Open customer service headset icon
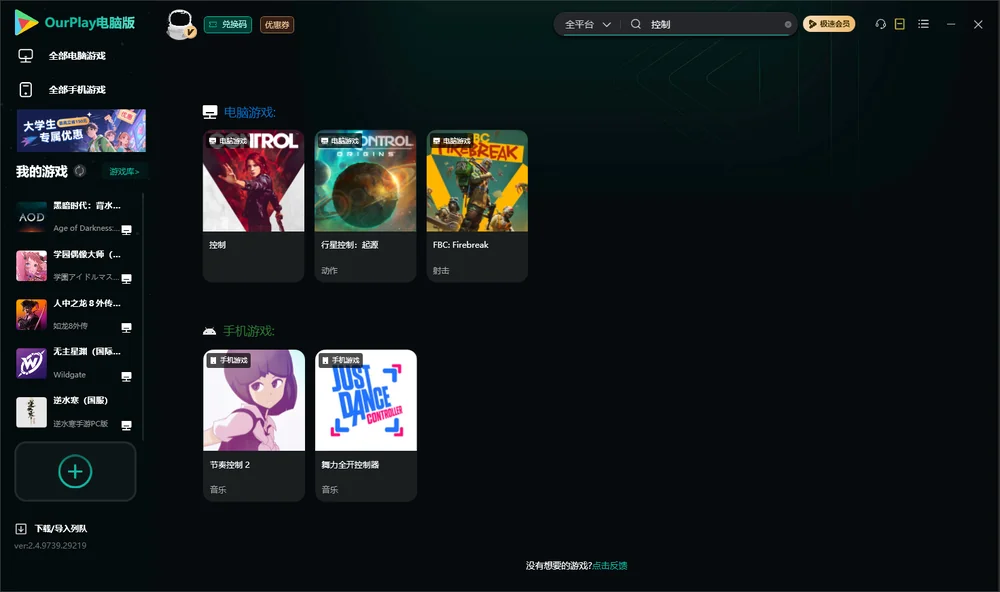 881,24
